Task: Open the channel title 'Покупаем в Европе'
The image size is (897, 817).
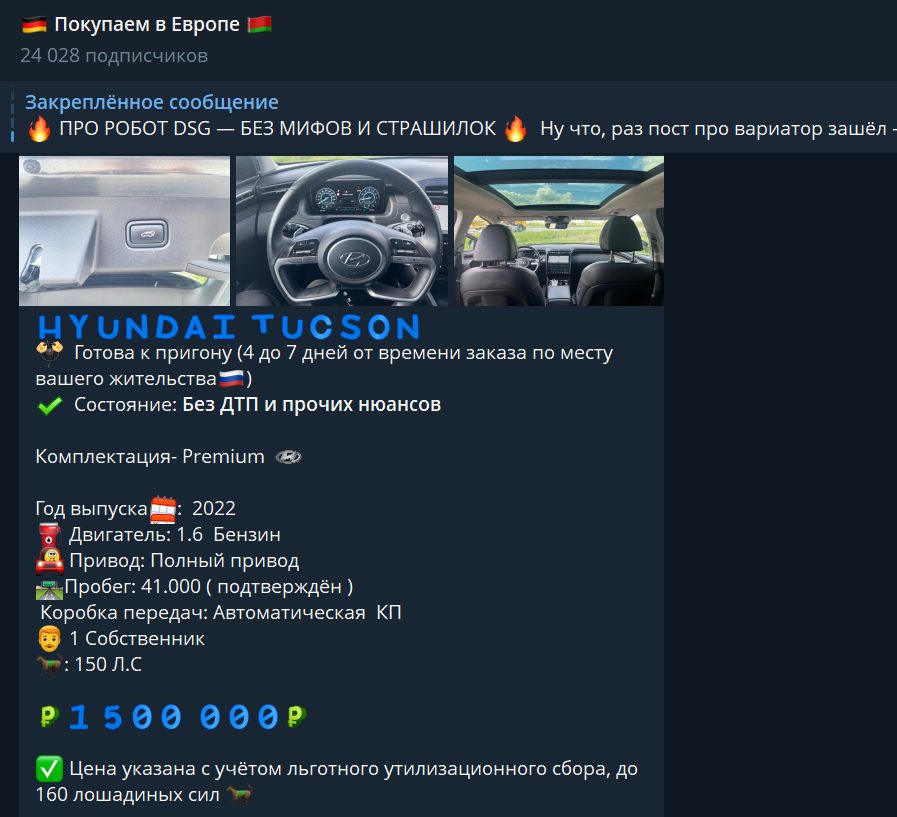Action: [147, 25]
